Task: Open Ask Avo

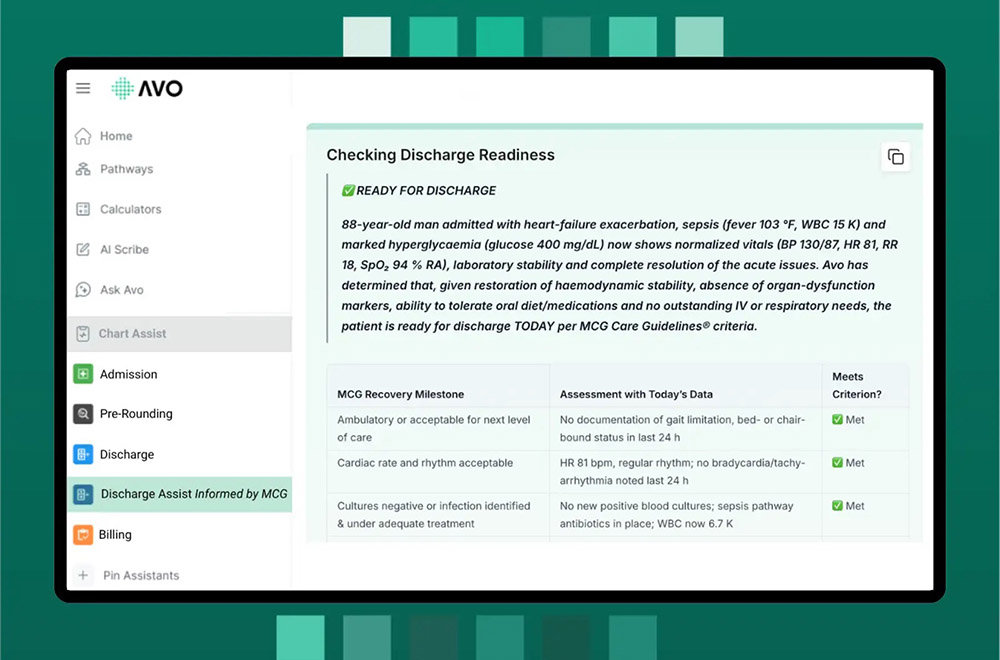Action: coord(122,290)
